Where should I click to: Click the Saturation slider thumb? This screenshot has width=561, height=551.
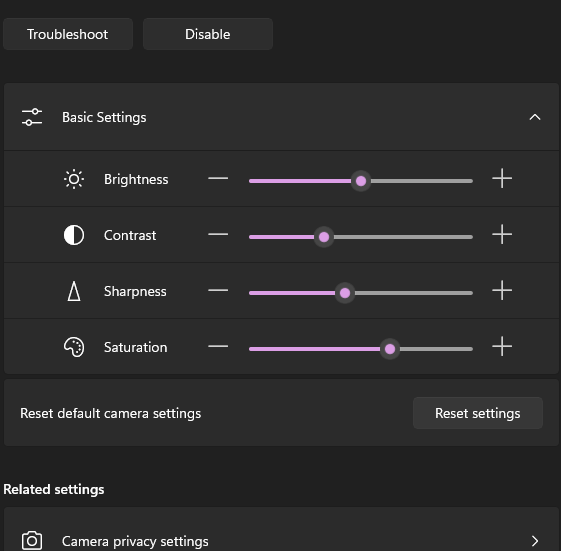(x=390, y=349)
